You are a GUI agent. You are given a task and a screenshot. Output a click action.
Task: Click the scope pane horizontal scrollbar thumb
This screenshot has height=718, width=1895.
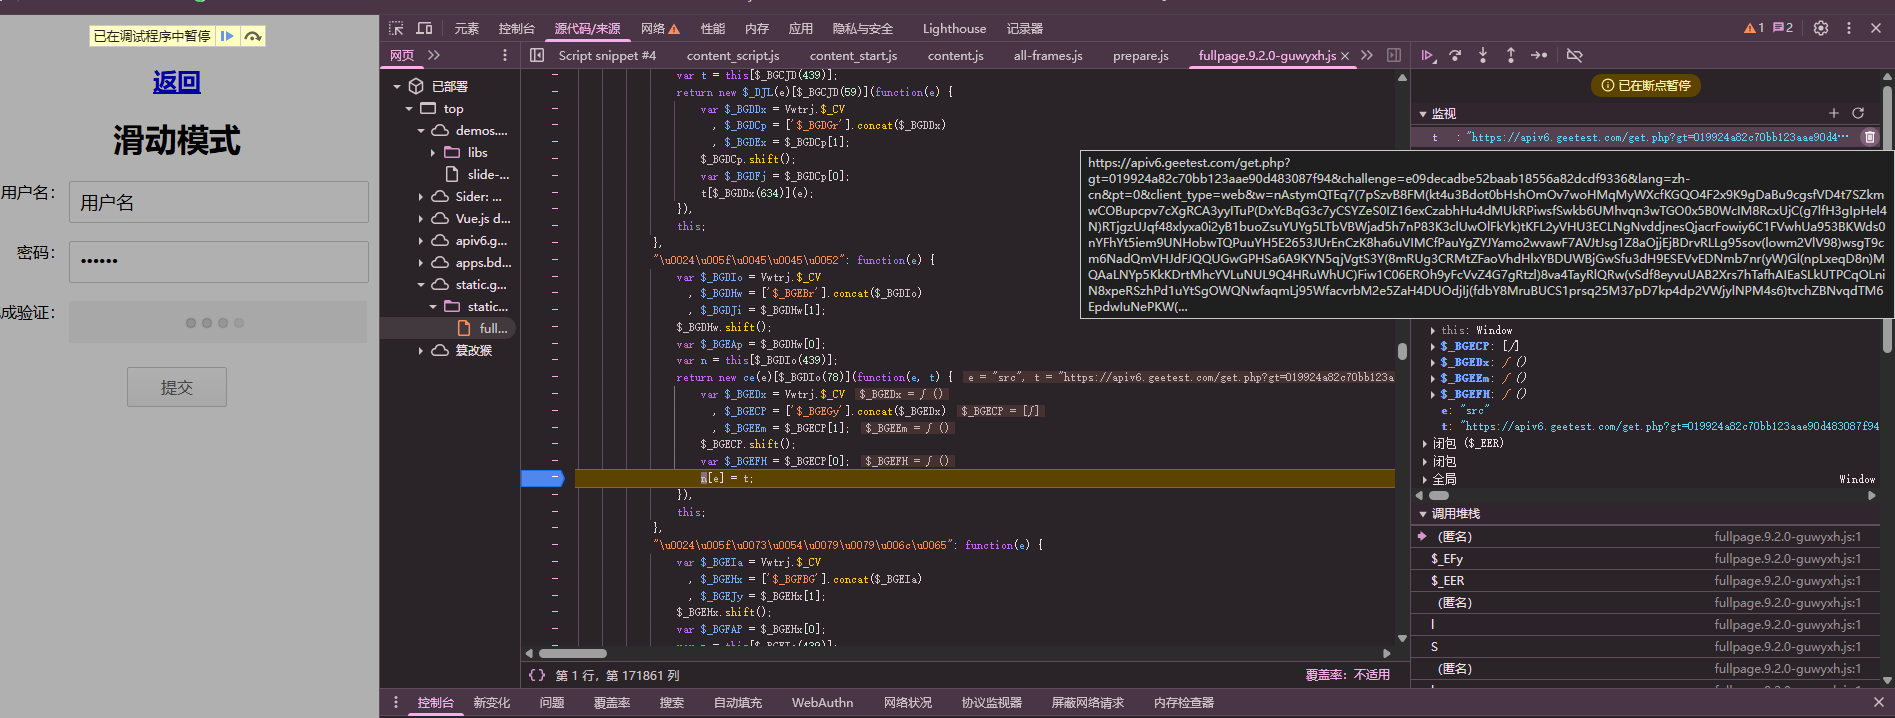click(1439, 495)
